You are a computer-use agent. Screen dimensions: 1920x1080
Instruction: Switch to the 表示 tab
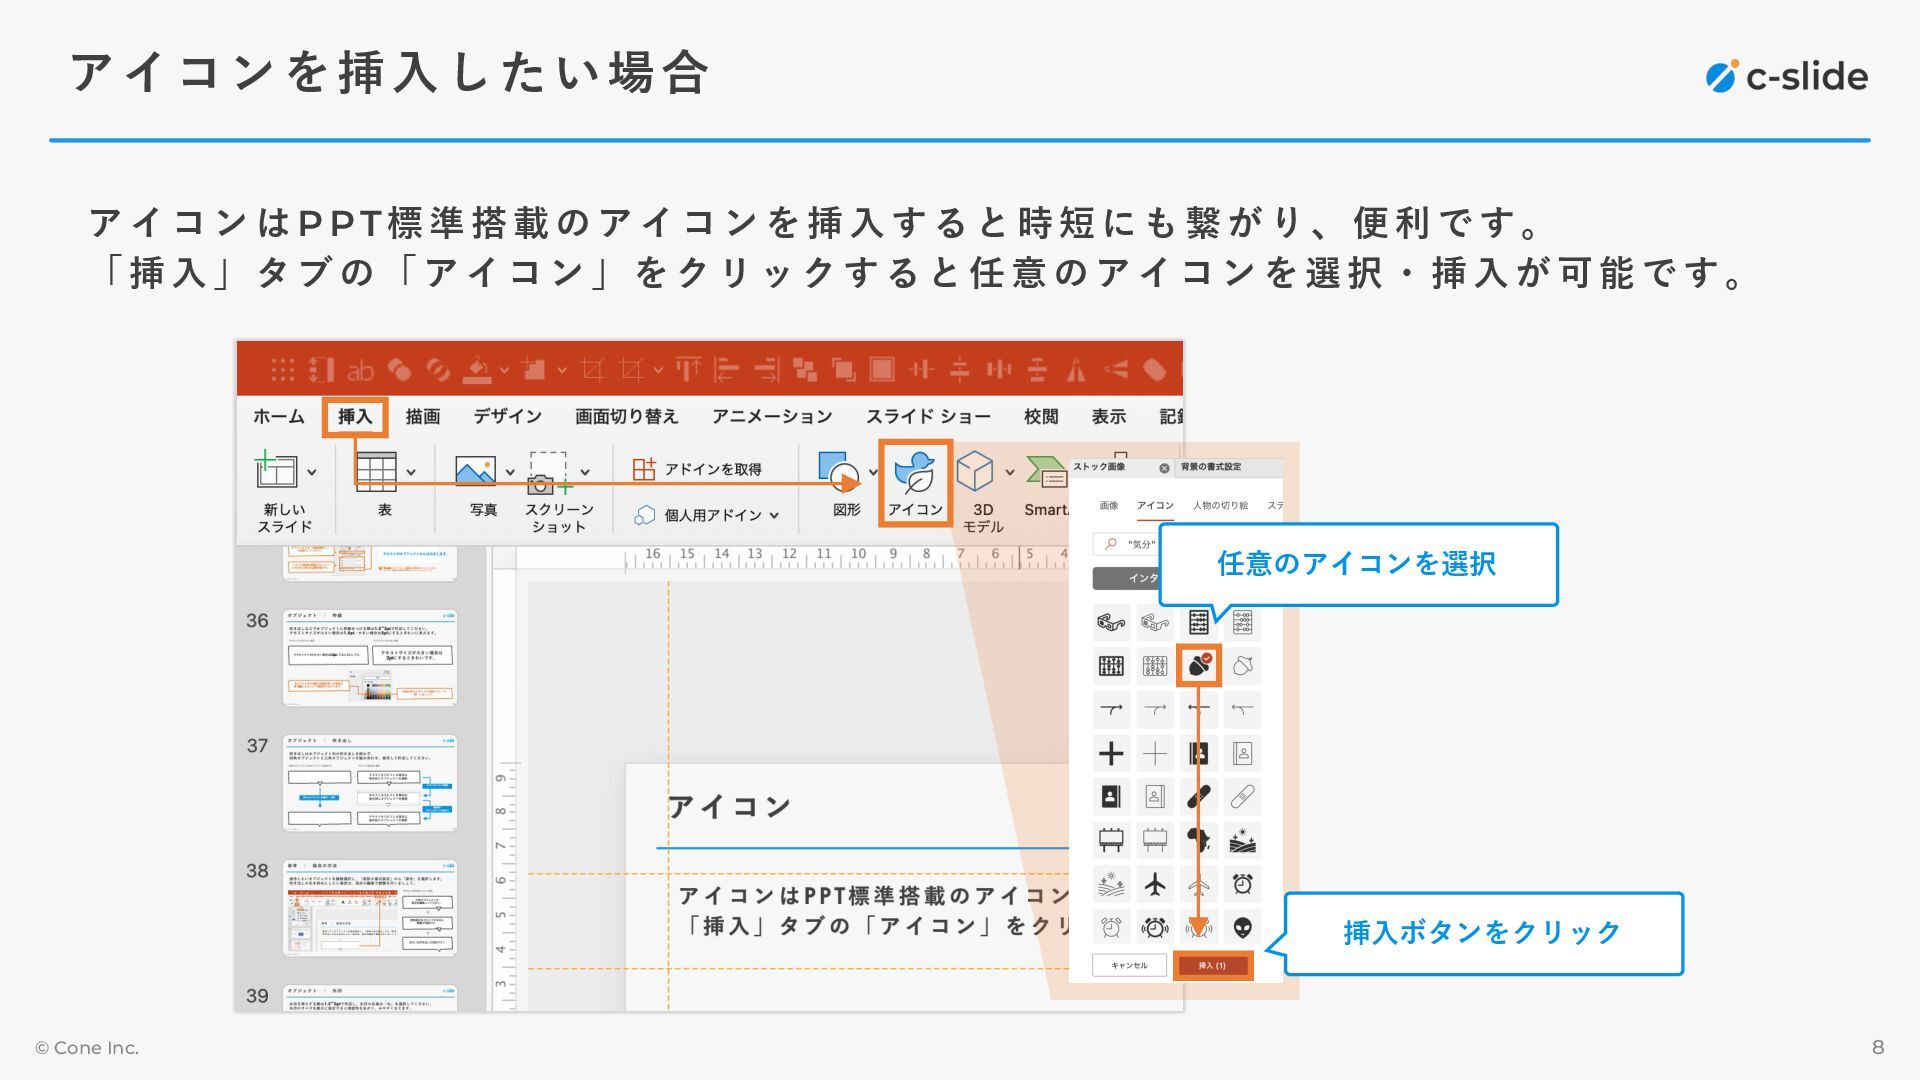[x=1108, y=416]
